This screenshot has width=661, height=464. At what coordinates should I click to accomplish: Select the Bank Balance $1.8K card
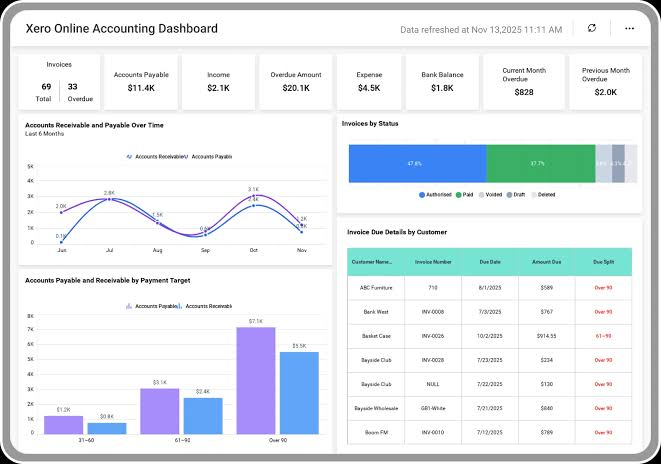pyautogui.click(x=442, y=82)
